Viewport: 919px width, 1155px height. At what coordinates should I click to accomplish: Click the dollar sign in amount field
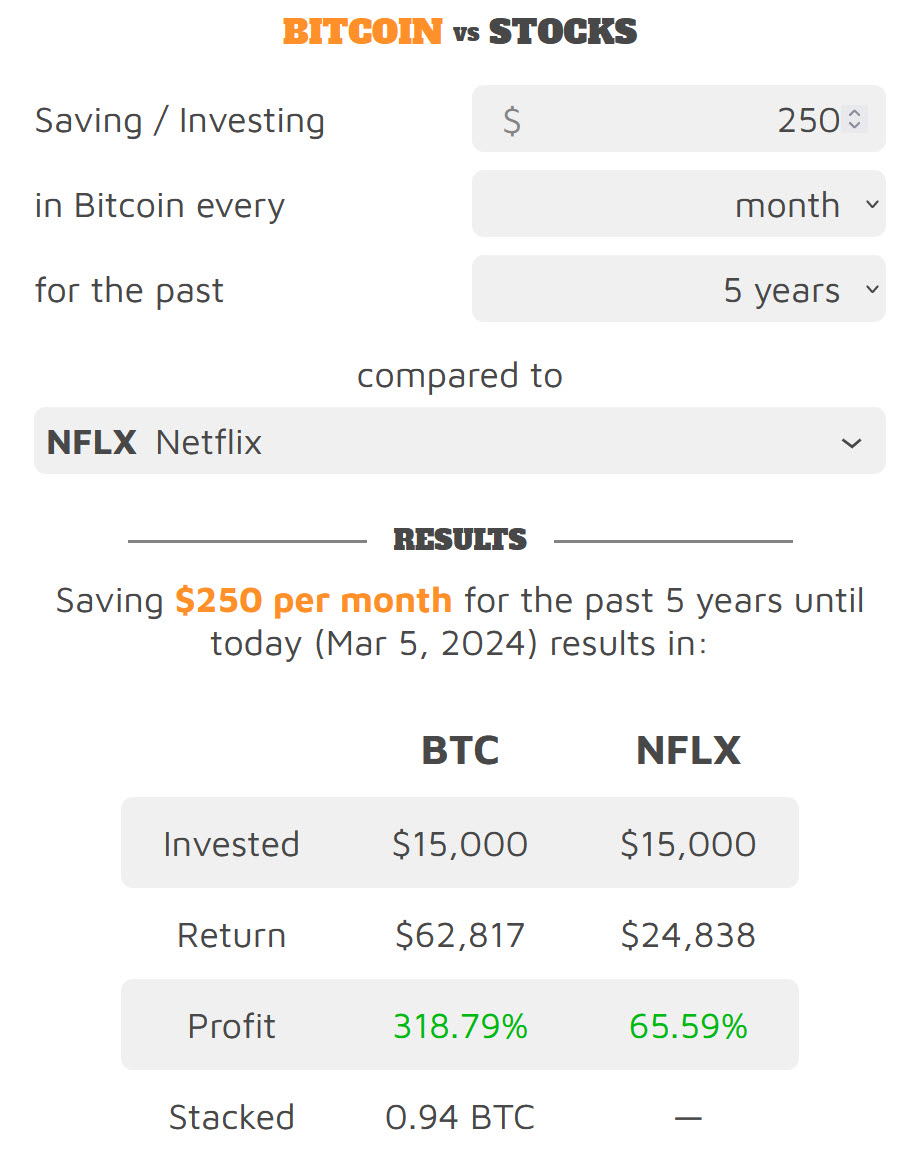(x=511, y=120)
